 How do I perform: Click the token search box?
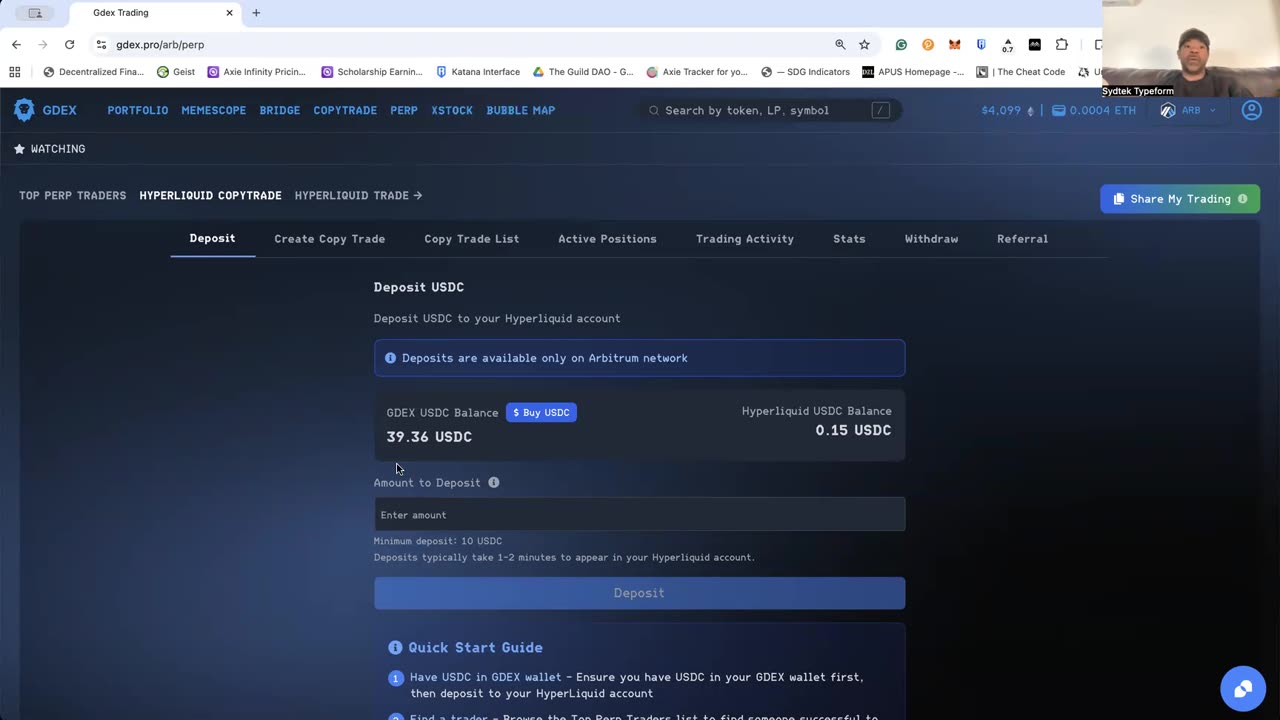[770, 110]
